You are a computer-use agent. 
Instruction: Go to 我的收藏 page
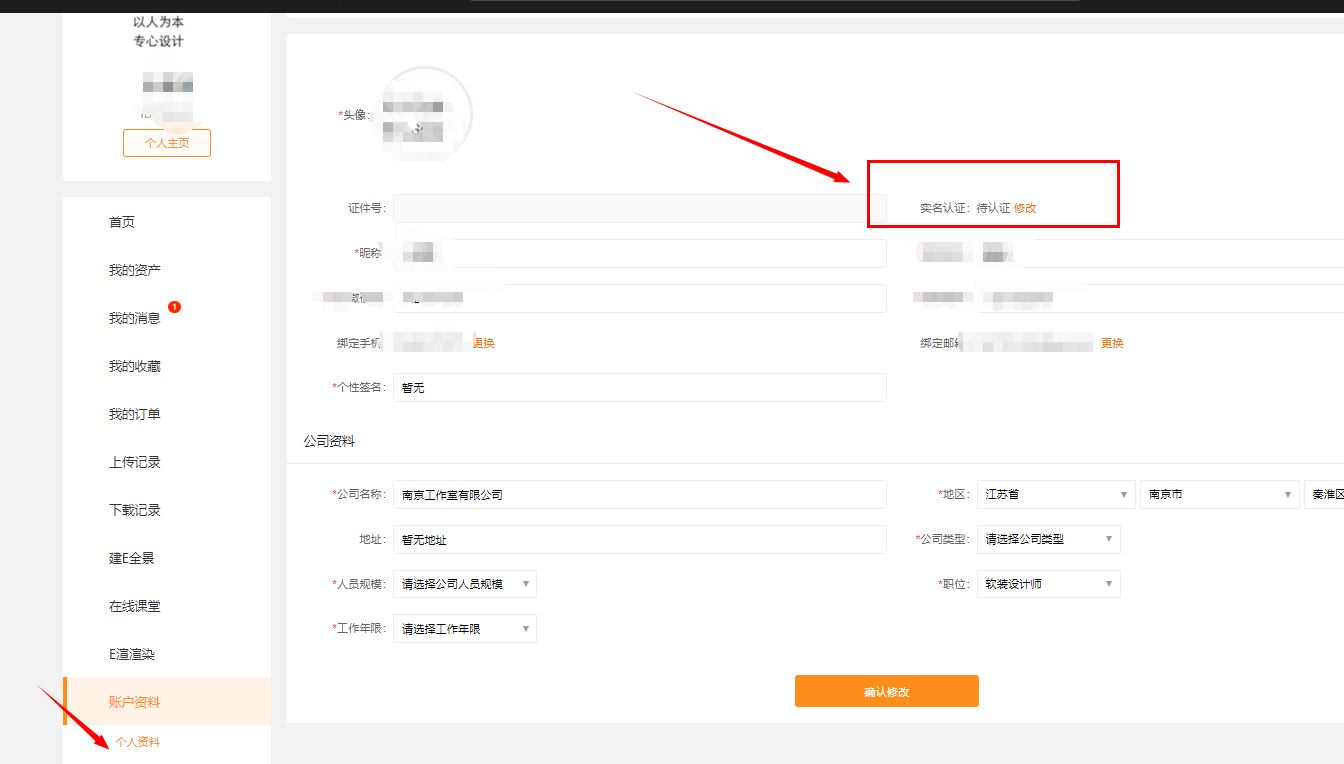pyautogui.click(x=135, y=366)
